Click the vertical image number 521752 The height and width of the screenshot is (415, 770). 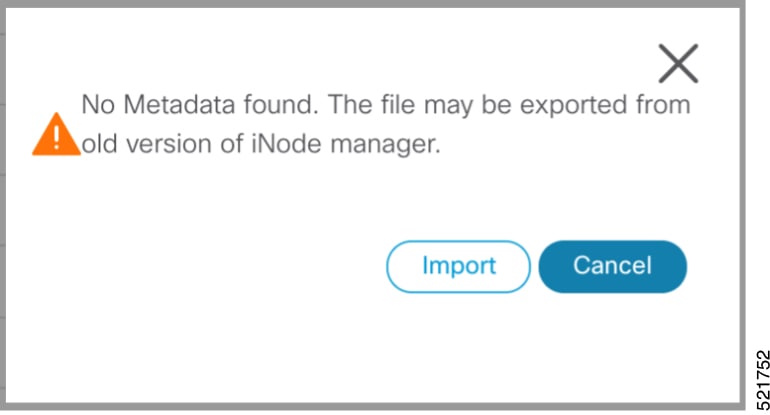(763, 380)
